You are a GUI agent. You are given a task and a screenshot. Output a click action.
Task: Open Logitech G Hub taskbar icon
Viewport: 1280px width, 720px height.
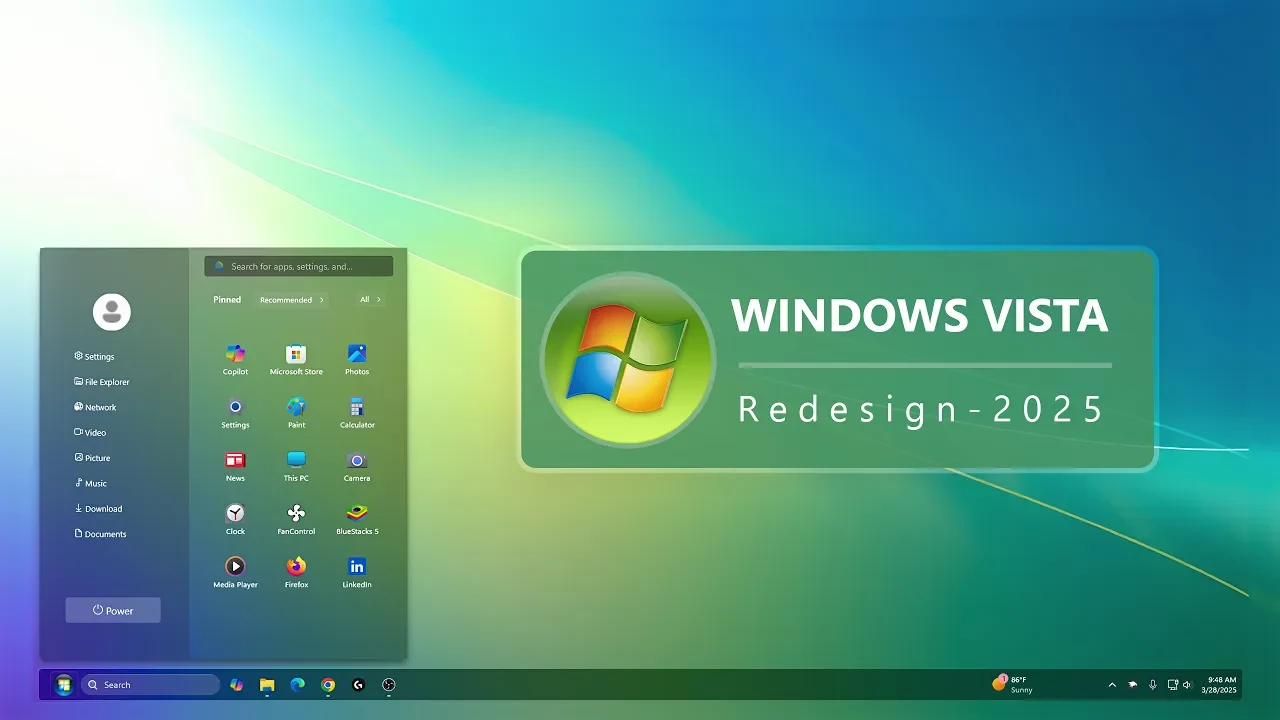[358, 685]
